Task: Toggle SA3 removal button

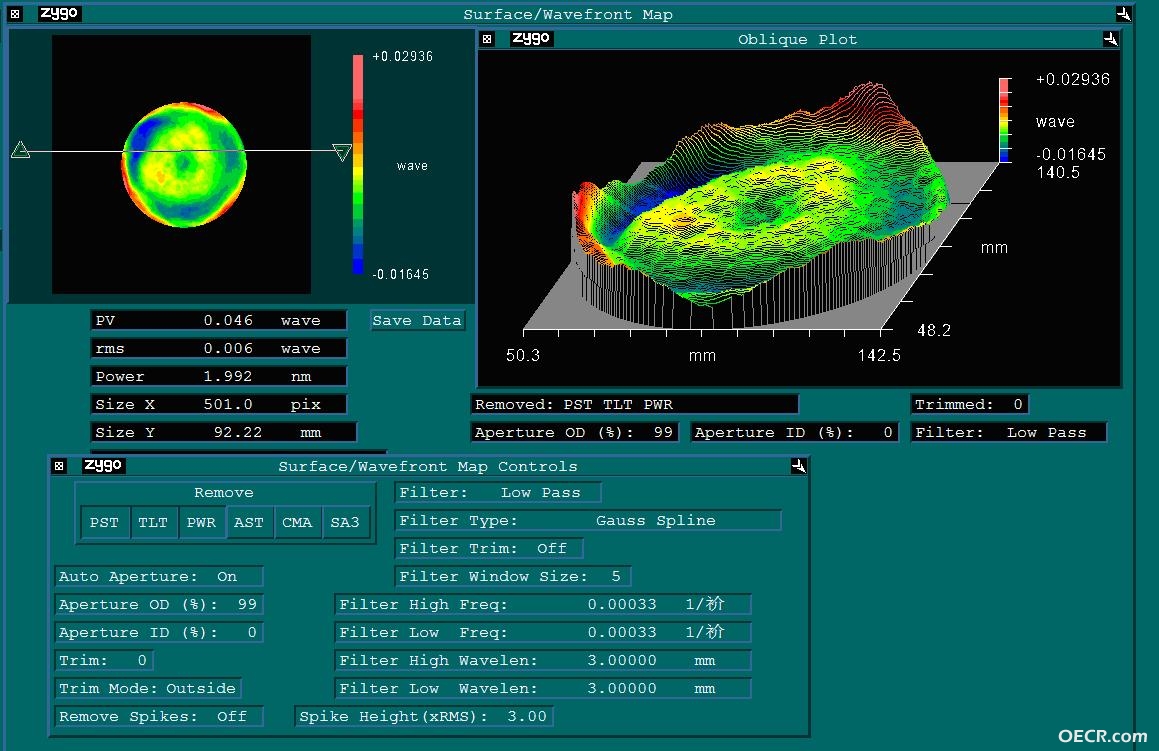Action: tap(345, 522)
